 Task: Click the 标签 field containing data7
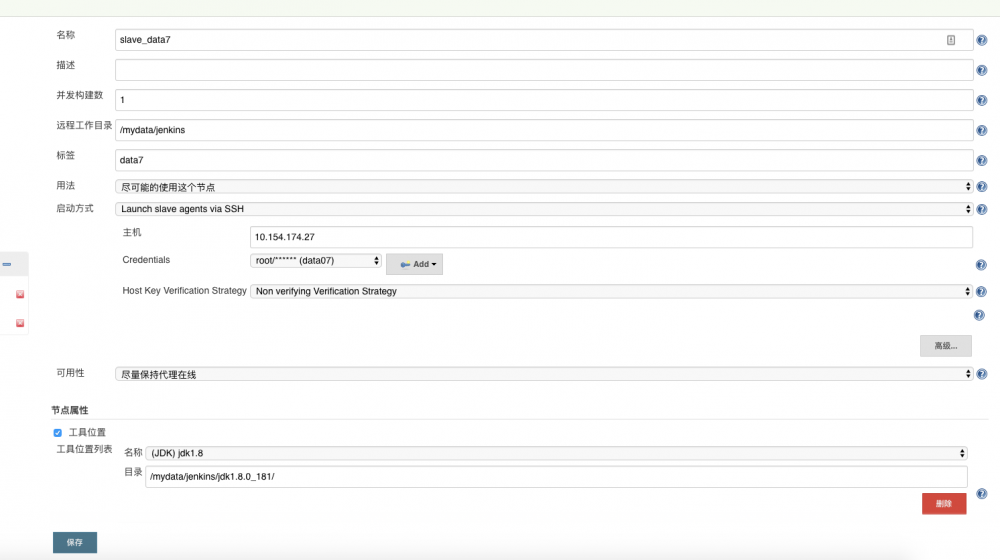pos(544,160)
